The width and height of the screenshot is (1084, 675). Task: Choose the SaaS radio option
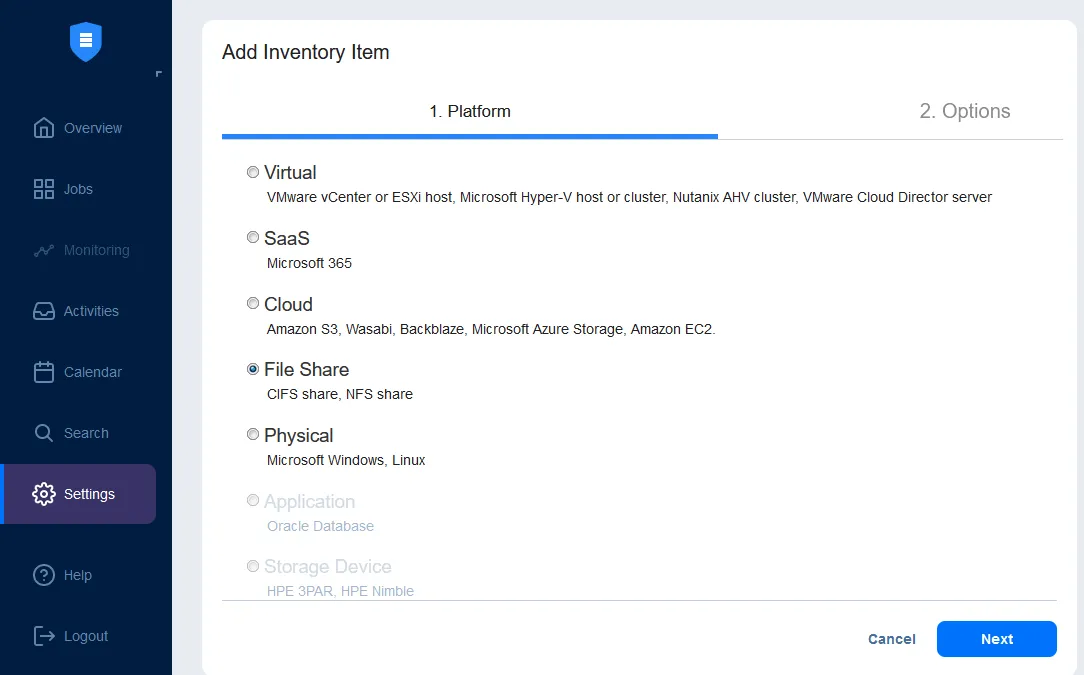coord(253,238)
